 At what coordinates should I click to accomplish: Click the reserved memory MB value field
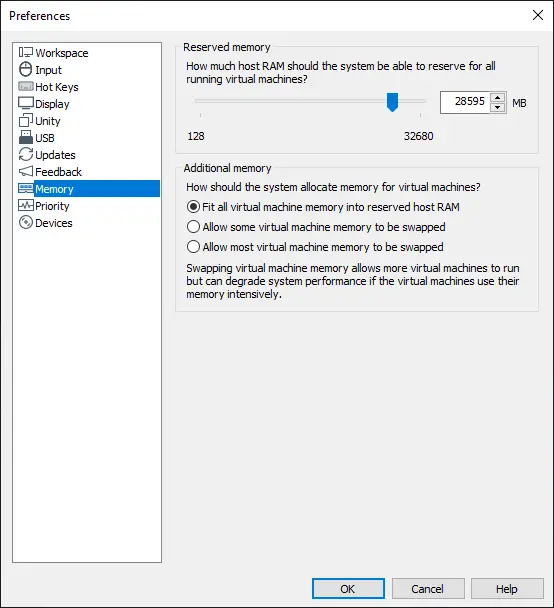coord(465,102)
